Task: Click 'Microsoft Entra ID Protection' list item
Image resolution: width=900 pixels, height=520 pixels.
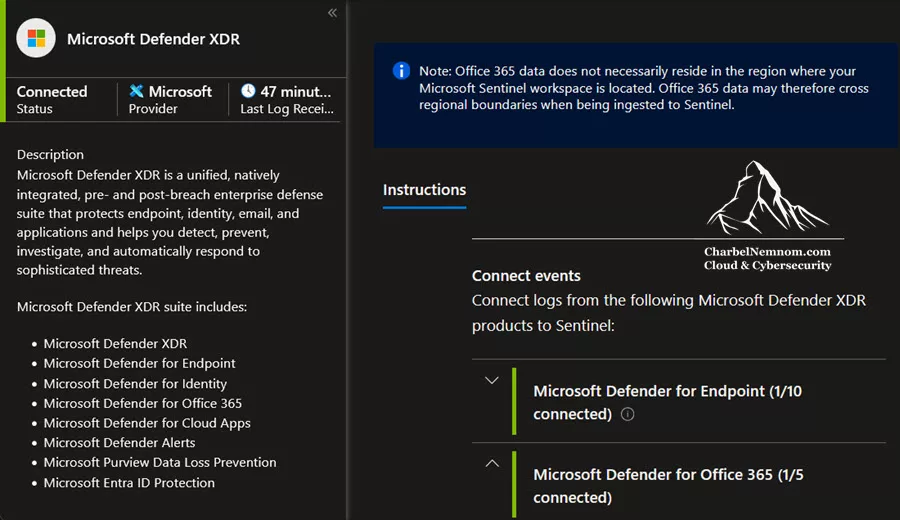Action: [129, 483]
